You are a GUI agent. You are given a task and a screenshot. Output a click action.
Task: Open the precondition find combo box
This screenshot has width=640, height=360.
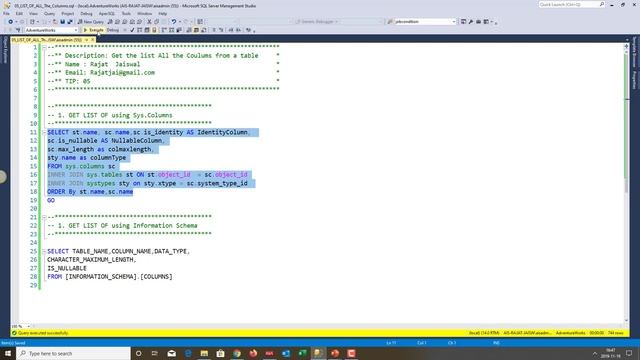[x=424, y=21]
